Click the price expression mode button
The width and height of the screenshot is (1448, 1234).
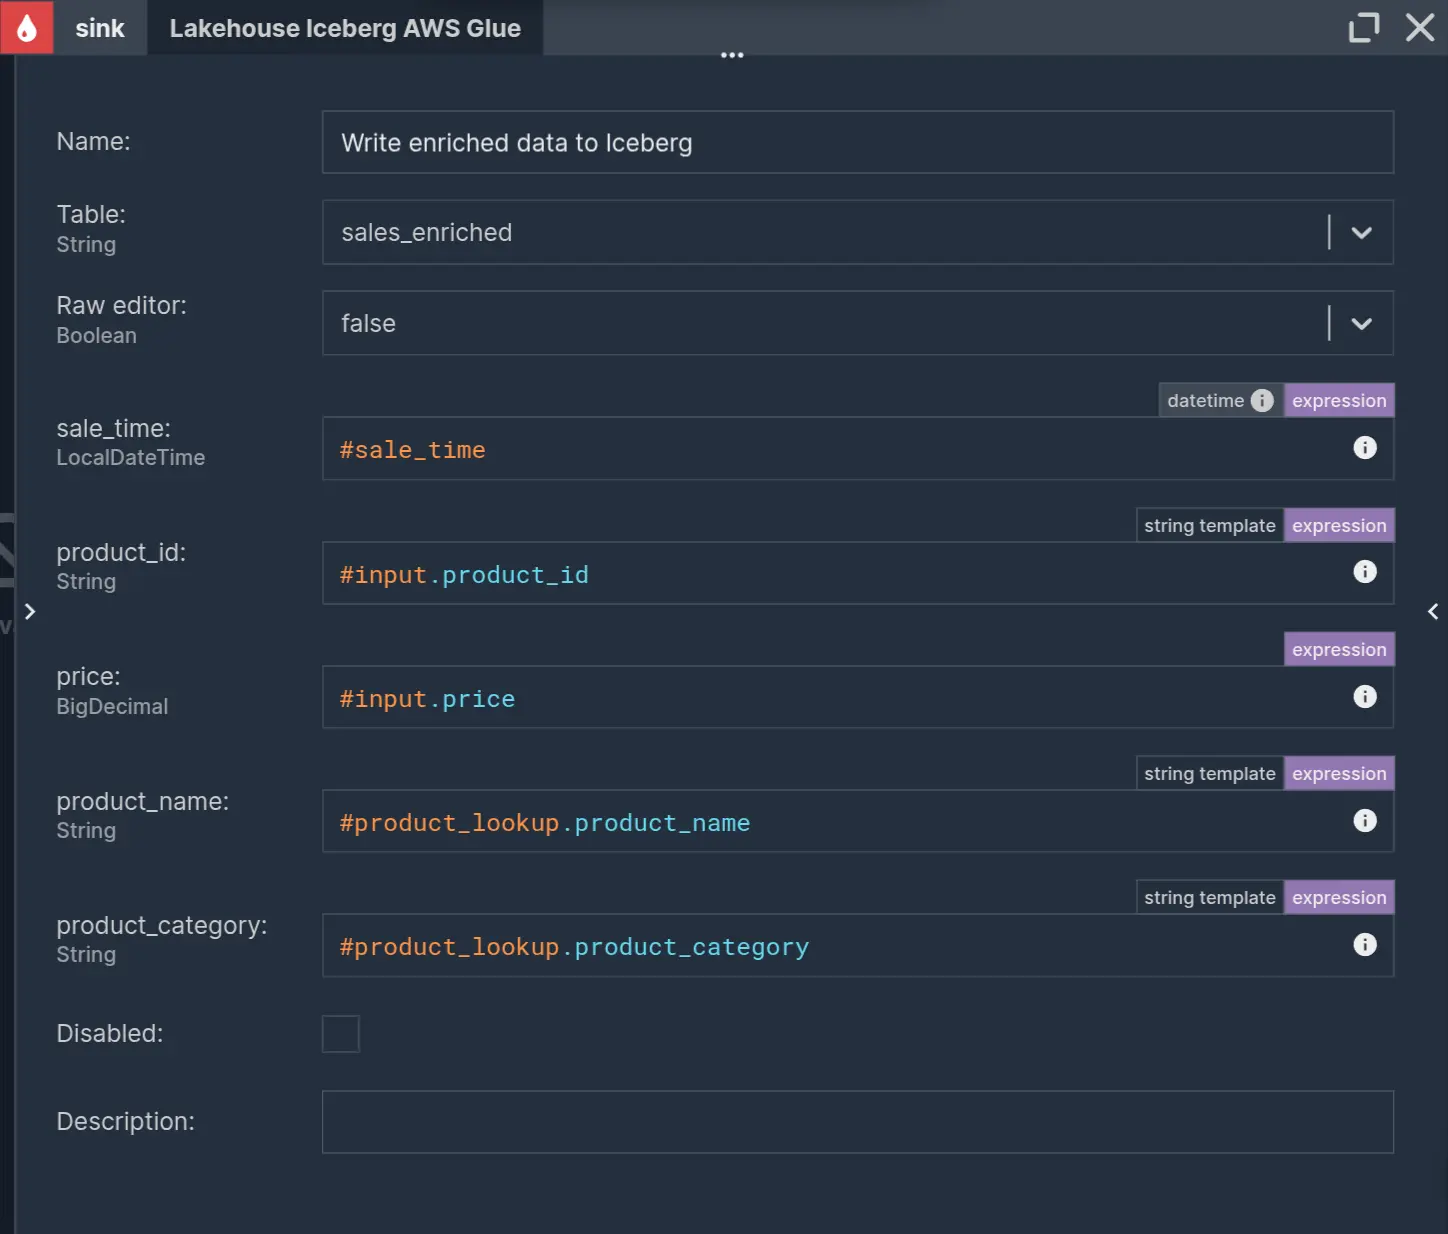[1339, 649]
